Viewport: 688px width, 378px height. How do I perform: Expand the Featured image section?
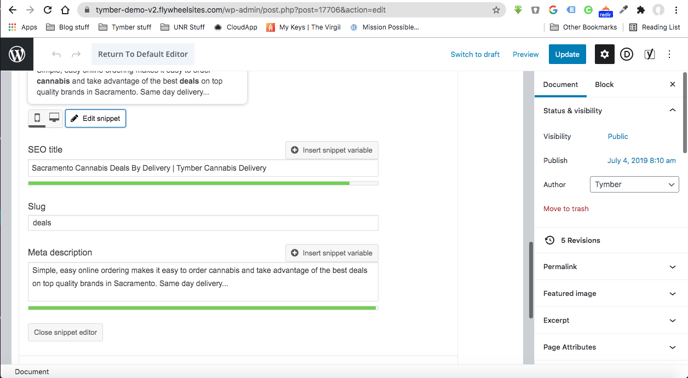pos(609,294)
